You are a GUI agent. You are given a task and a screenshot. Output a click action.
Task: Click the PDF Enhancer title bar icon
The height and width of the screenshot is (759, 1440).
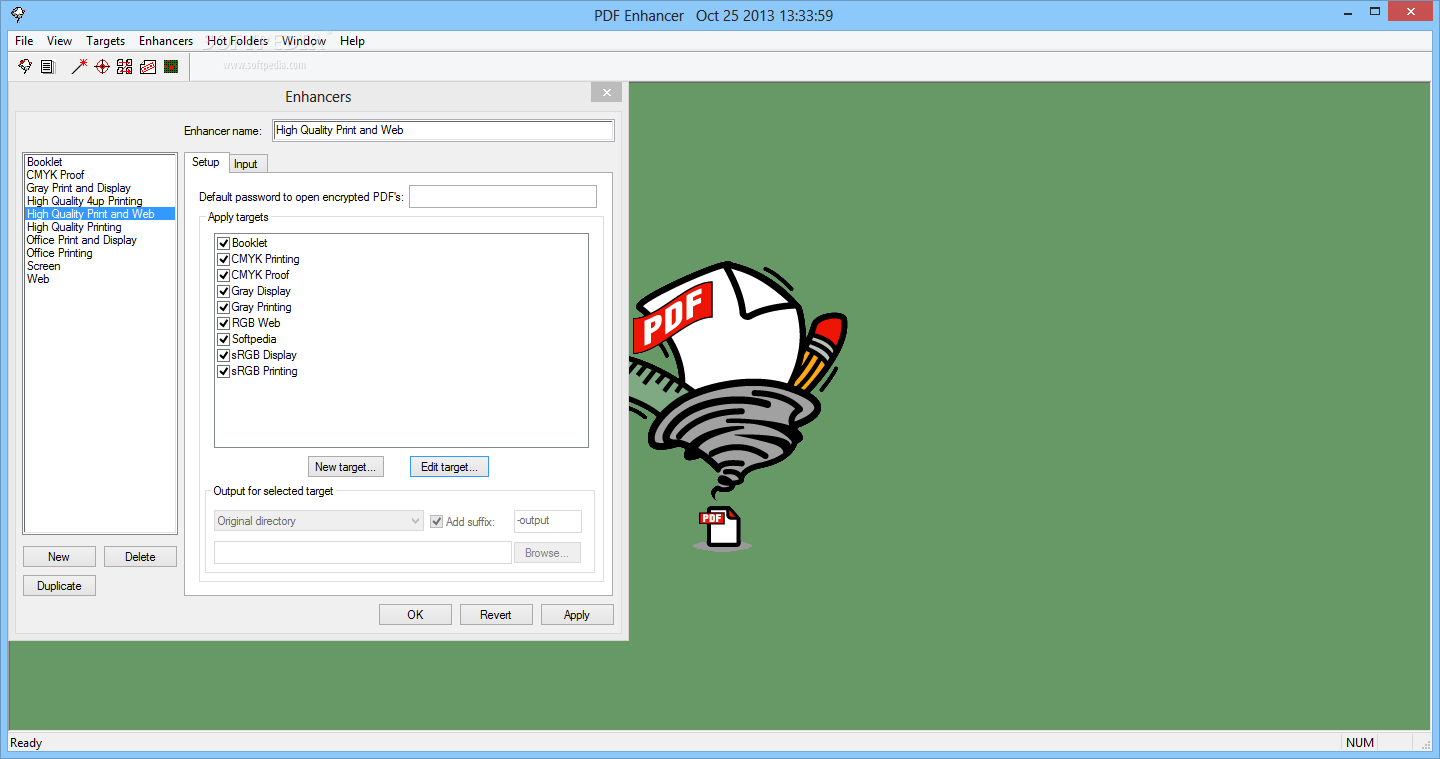[x=19, y=15]
